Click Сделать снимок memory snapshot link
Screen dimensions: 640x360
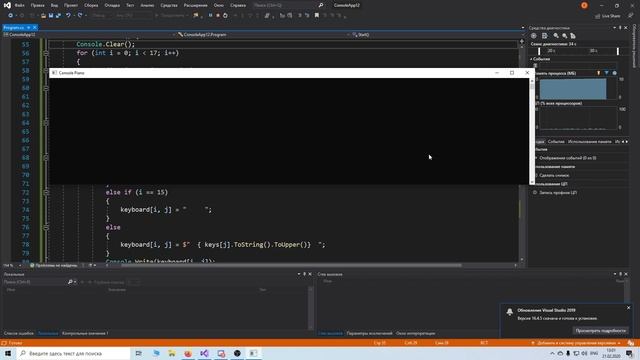tap(554, 176)
